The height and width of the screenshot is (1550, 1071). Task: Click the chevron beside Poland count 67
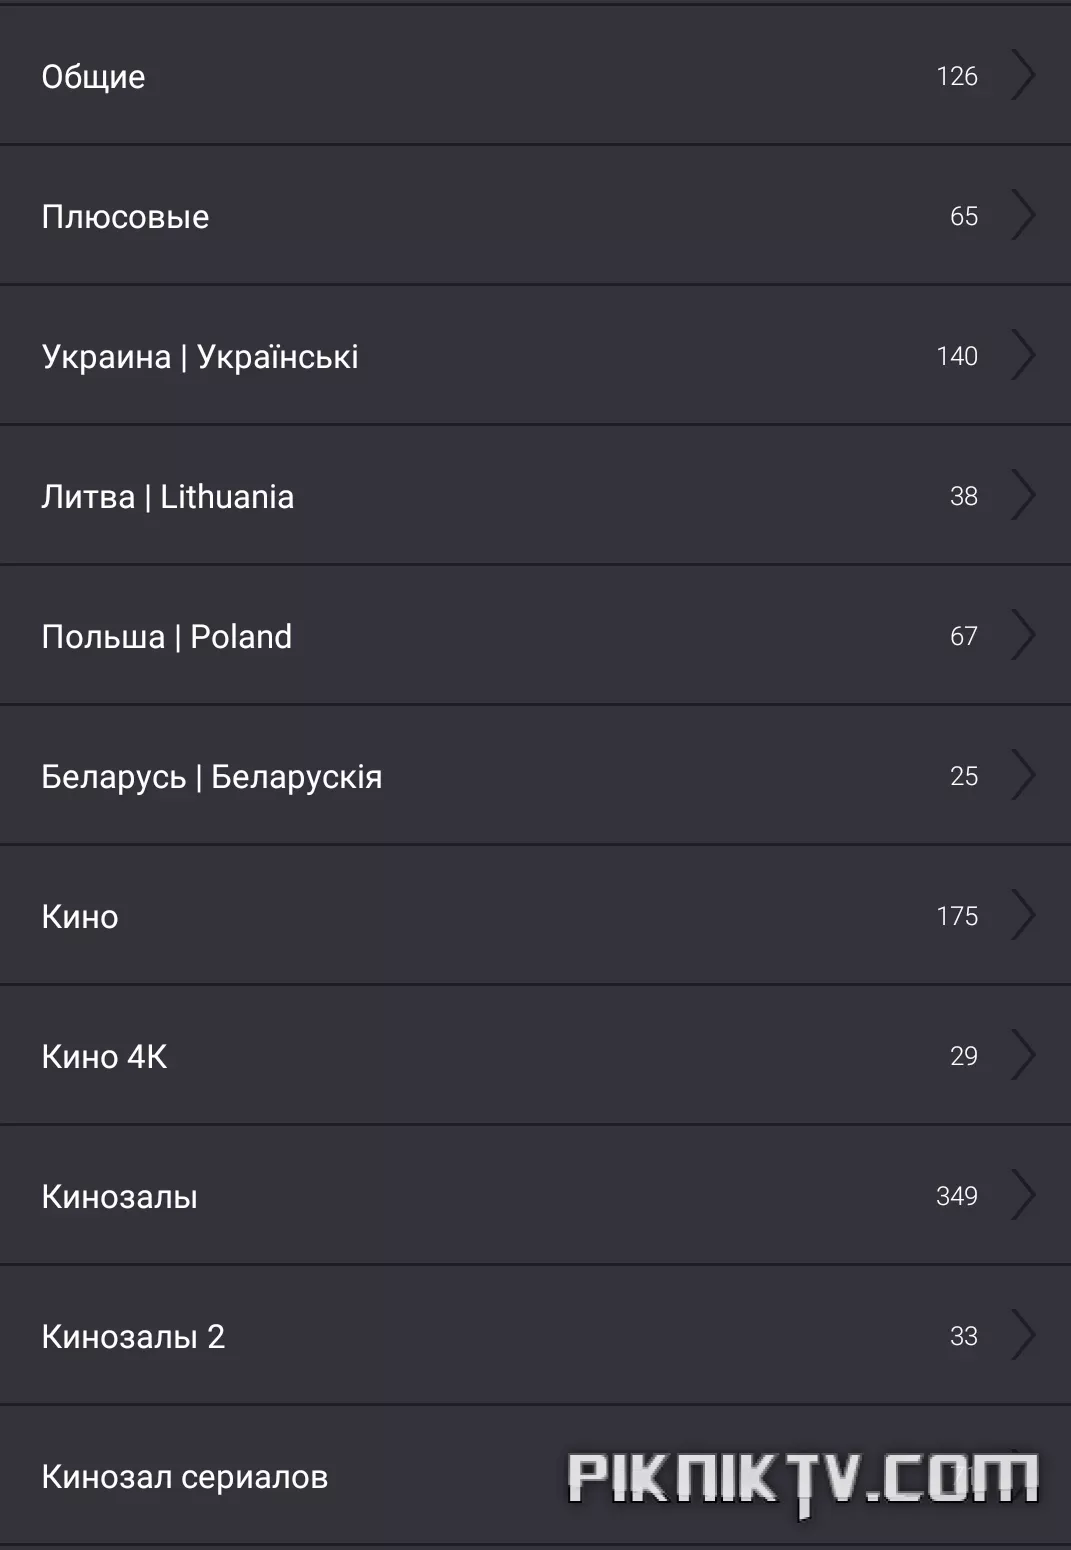pyautogui.click(x=1023, y=635)
